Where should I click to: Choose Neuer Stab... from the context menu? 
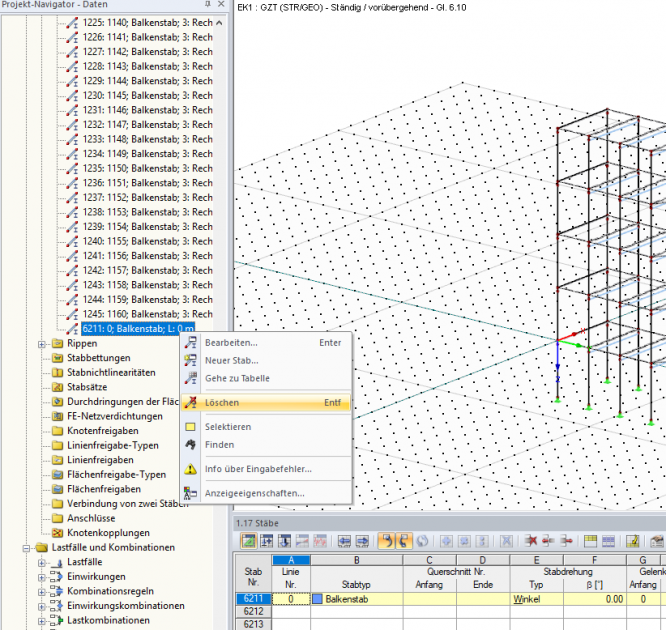[x=266, y=361]
